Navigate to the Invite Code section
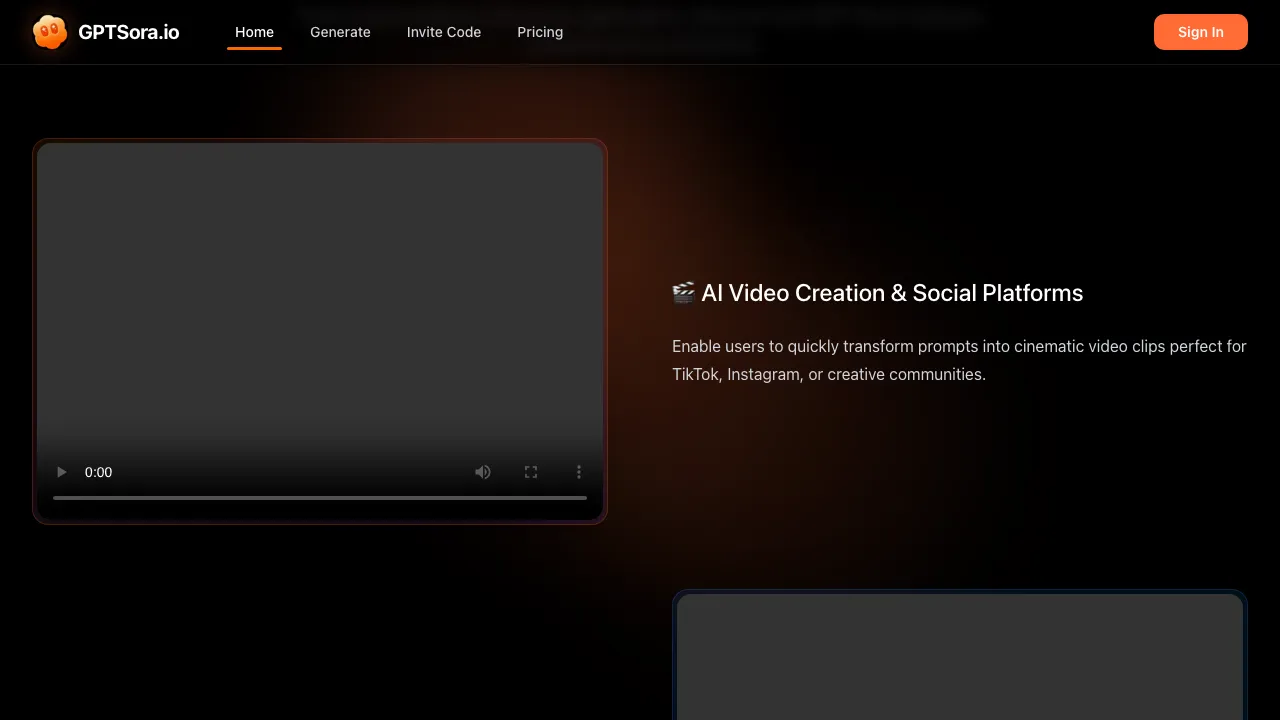 tap(444, 31)
